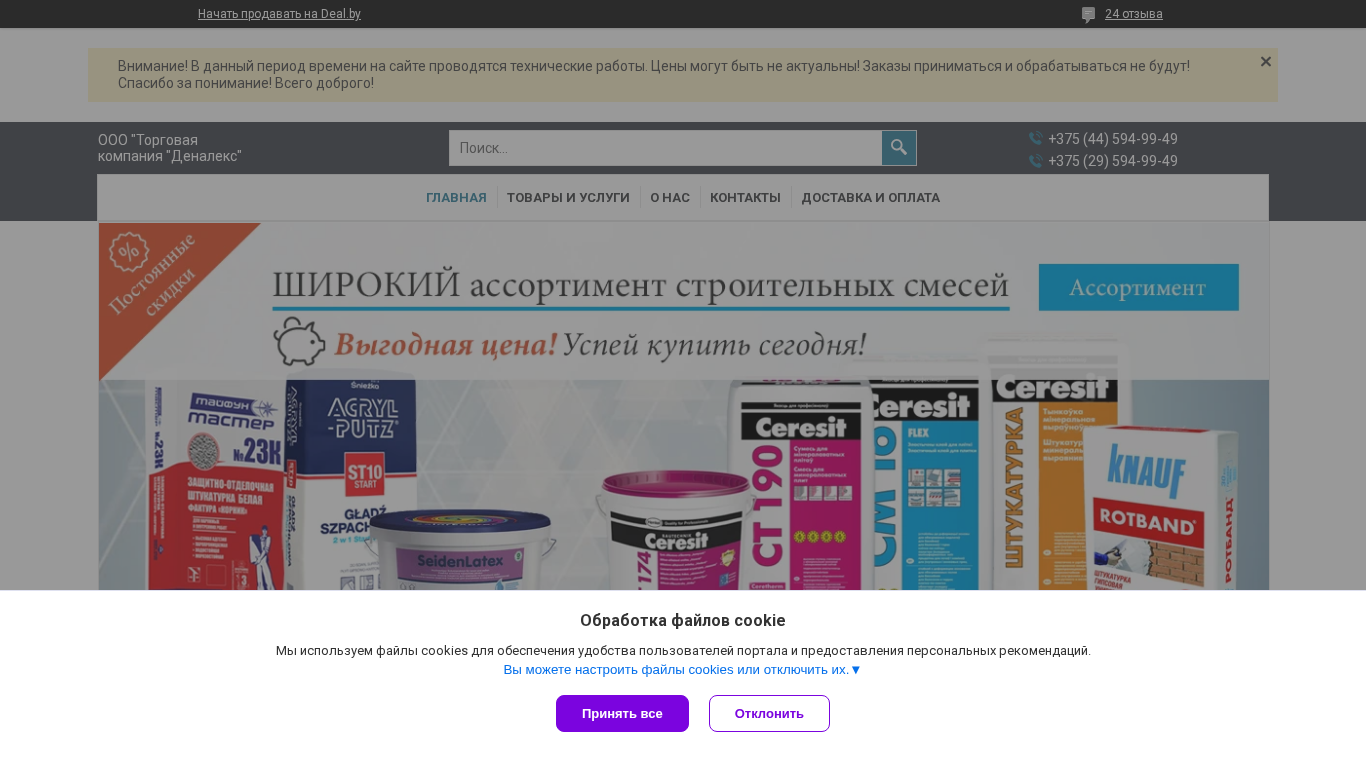Open the О нас menu item
Image resolution: width=1366 pixels, height=768 pixels.
(x=670, y=198)
